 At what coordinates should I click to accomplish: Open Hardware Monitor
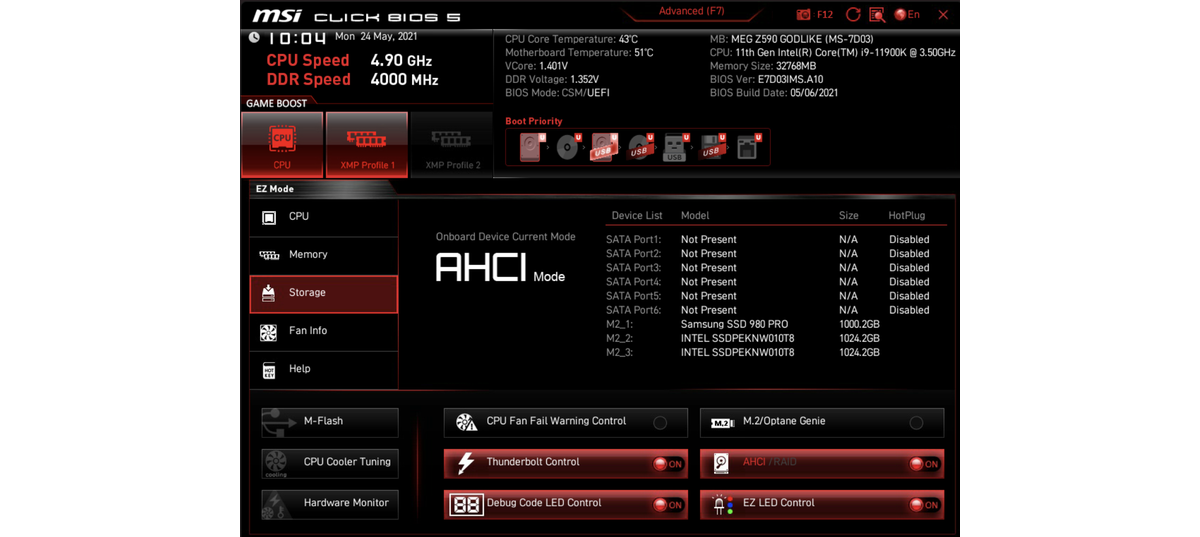(330, 504)
